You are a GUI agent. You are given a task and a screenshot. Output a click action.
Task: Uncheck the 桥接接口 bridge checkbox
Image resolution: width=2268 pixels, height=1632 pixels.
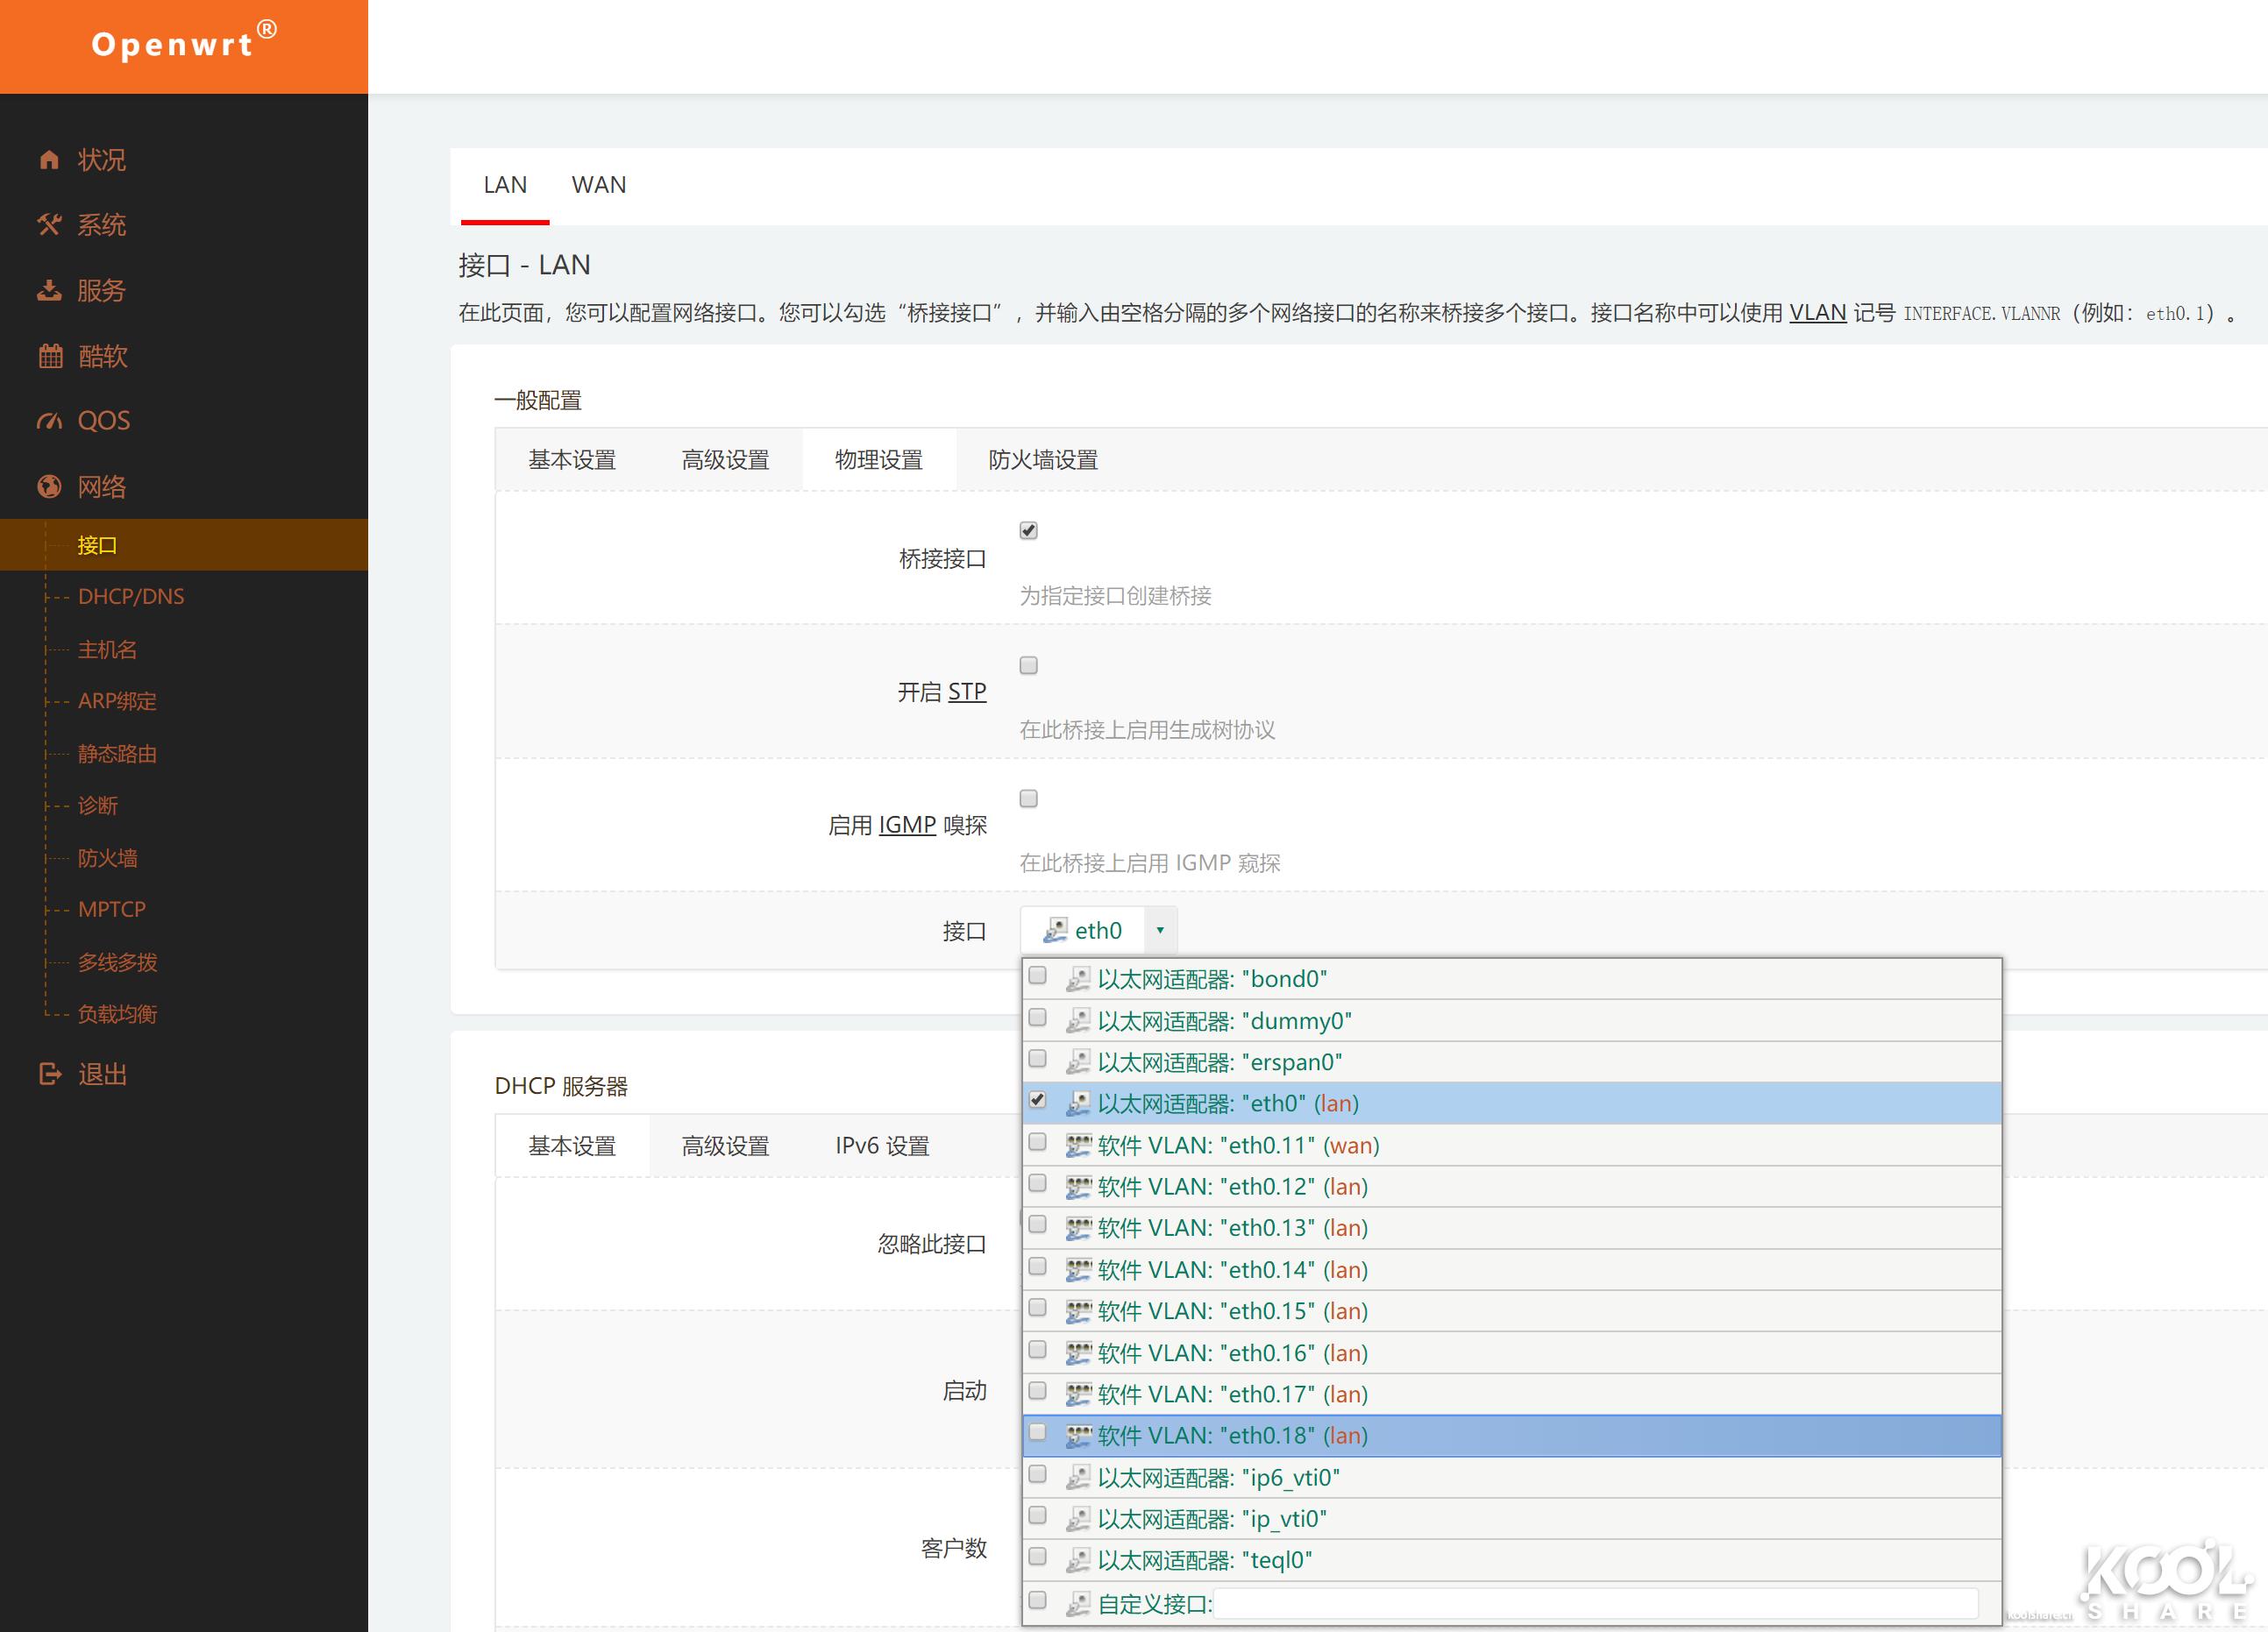[x=1028, y=531]
